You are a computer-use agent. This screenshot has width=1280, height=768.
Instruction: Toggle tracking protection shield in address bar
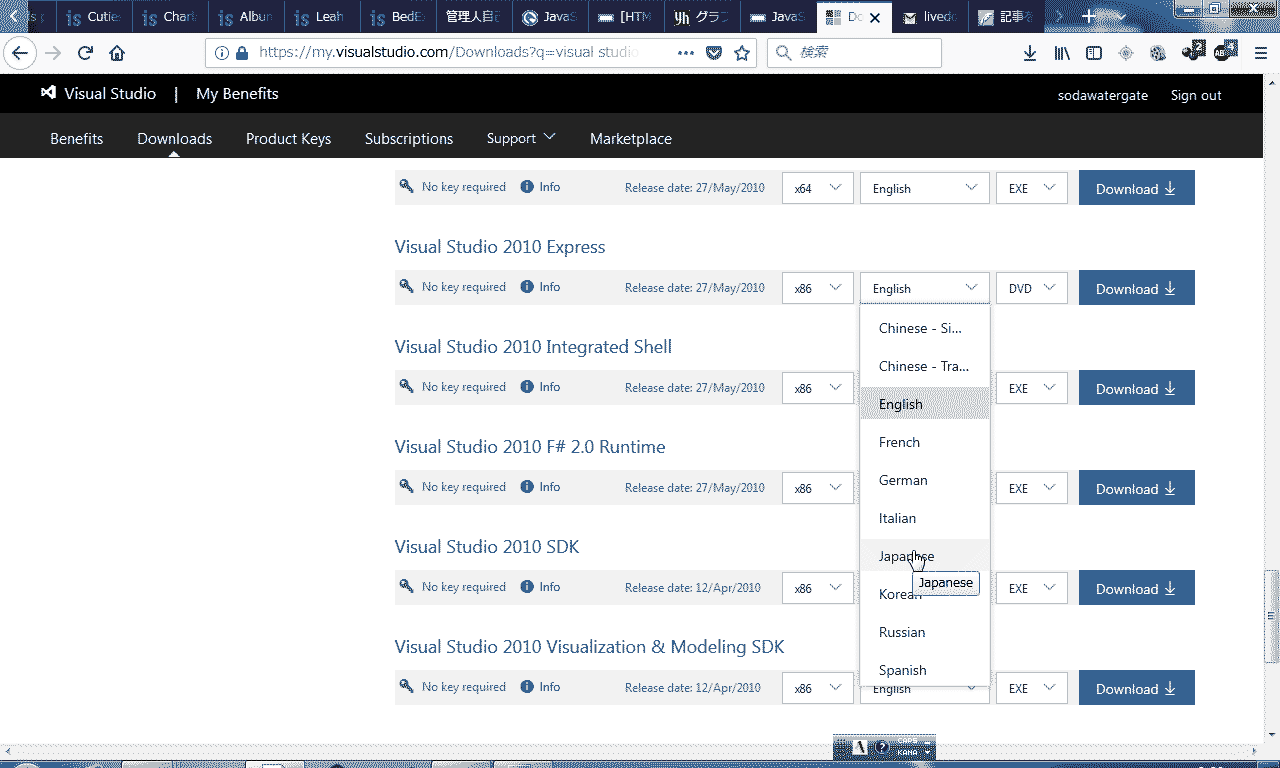point(713,53)
